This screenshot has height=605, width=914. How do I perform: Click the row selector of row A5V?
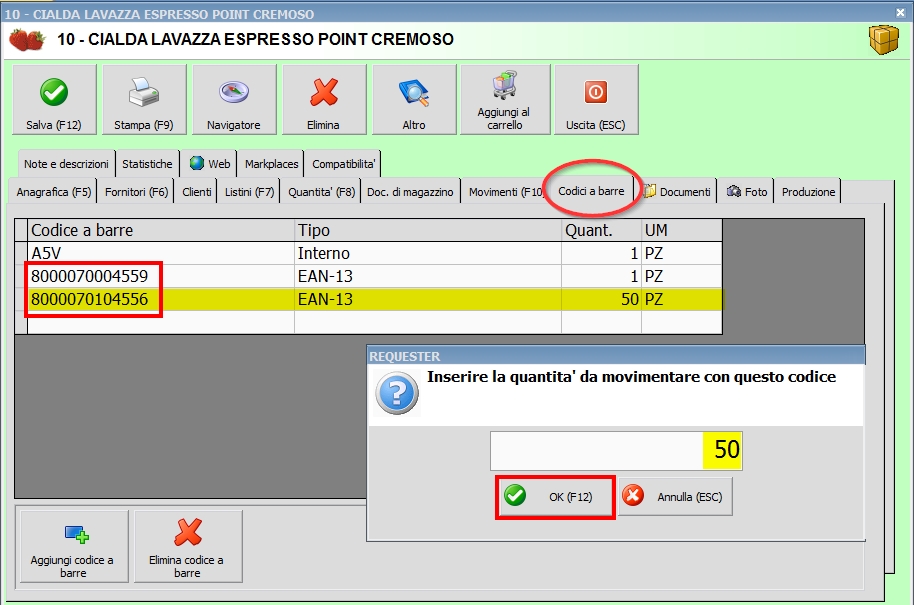21,253
